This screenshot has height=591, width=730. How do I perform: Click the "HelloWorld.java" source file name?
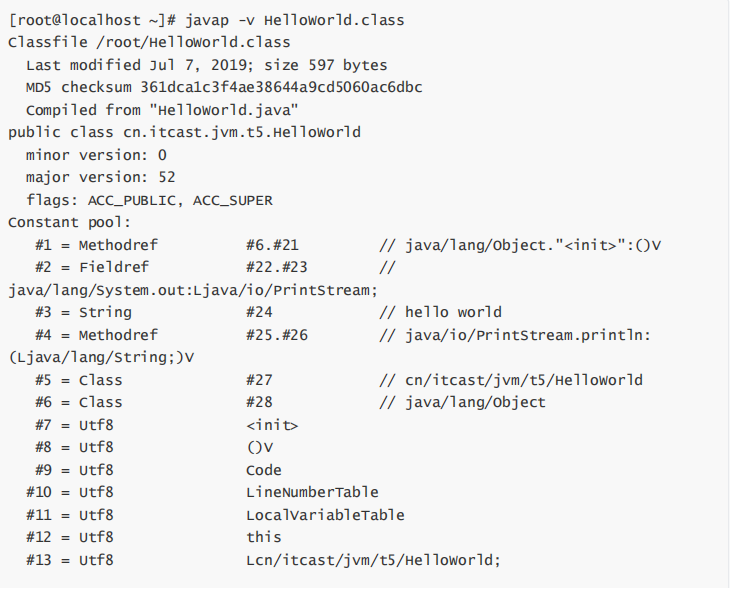223,110
